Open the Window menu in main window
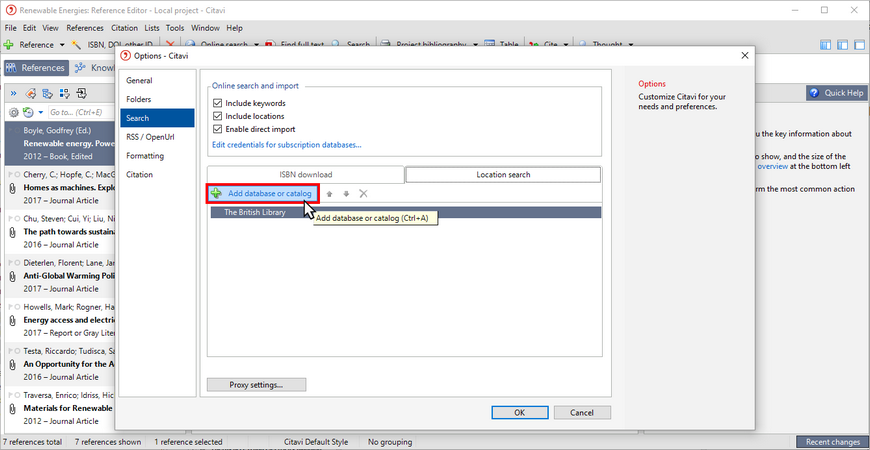The image size is (870, 450). (x=205, y=28)
